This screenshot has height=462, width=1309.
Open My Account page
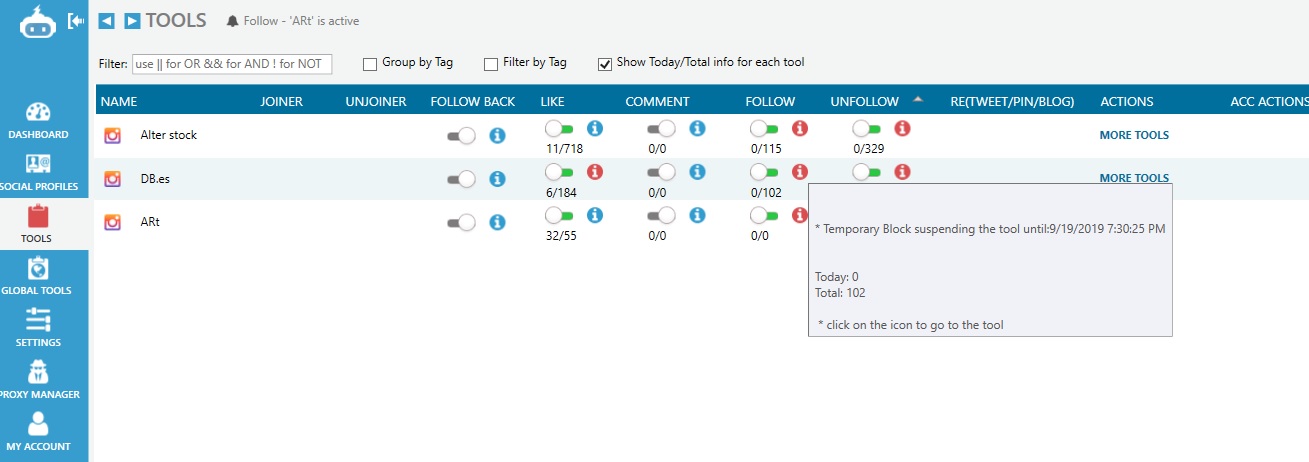pyautogui.click(x=38, y=432)
